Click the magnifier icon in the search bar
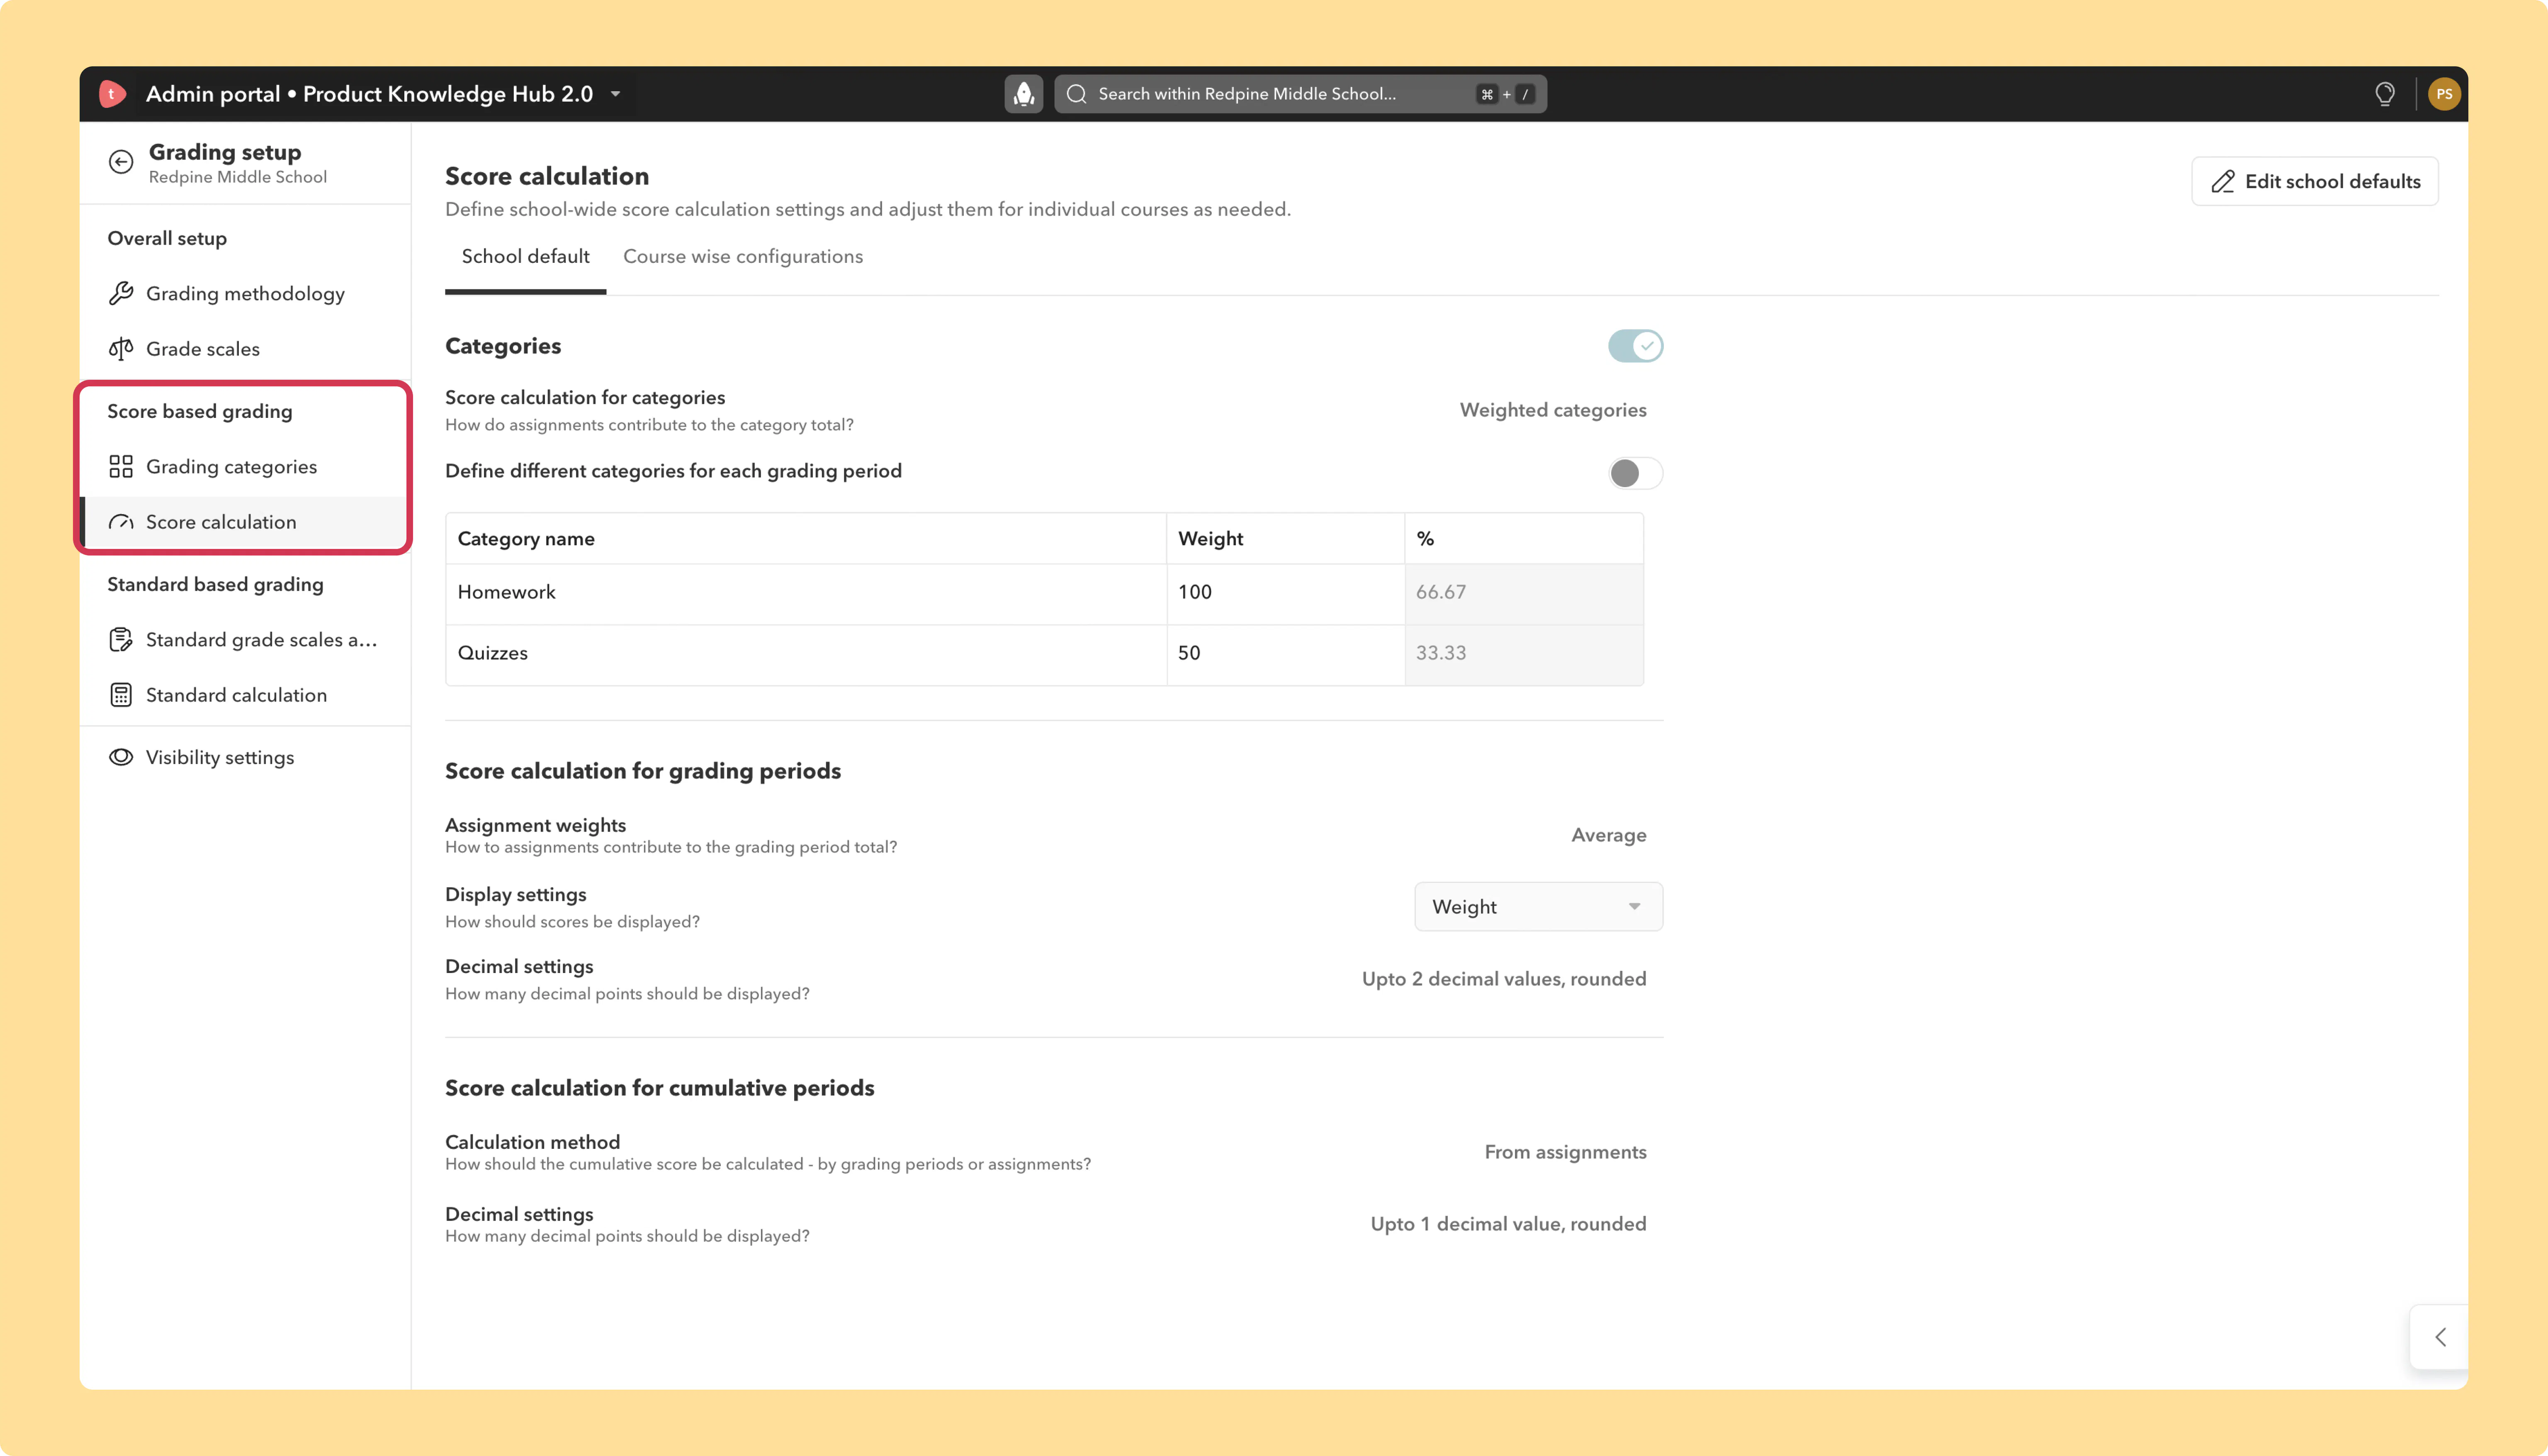2548x1456 pixels. click(1076, 94)
